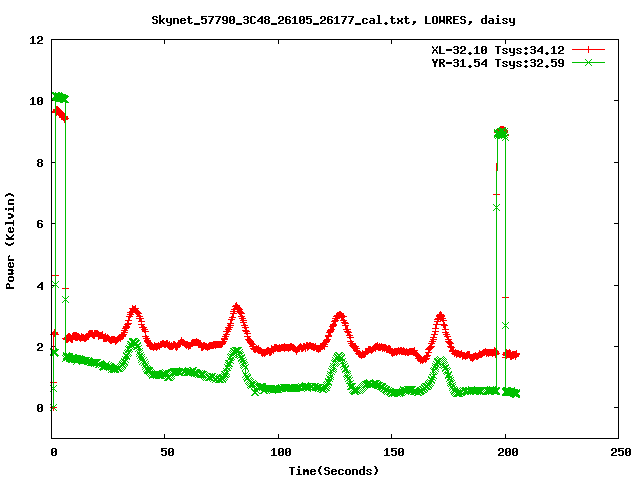Screen dimensions: 640x480
Task: Click the Time(Seconds) axis label
Action: (x=334, y=471)
